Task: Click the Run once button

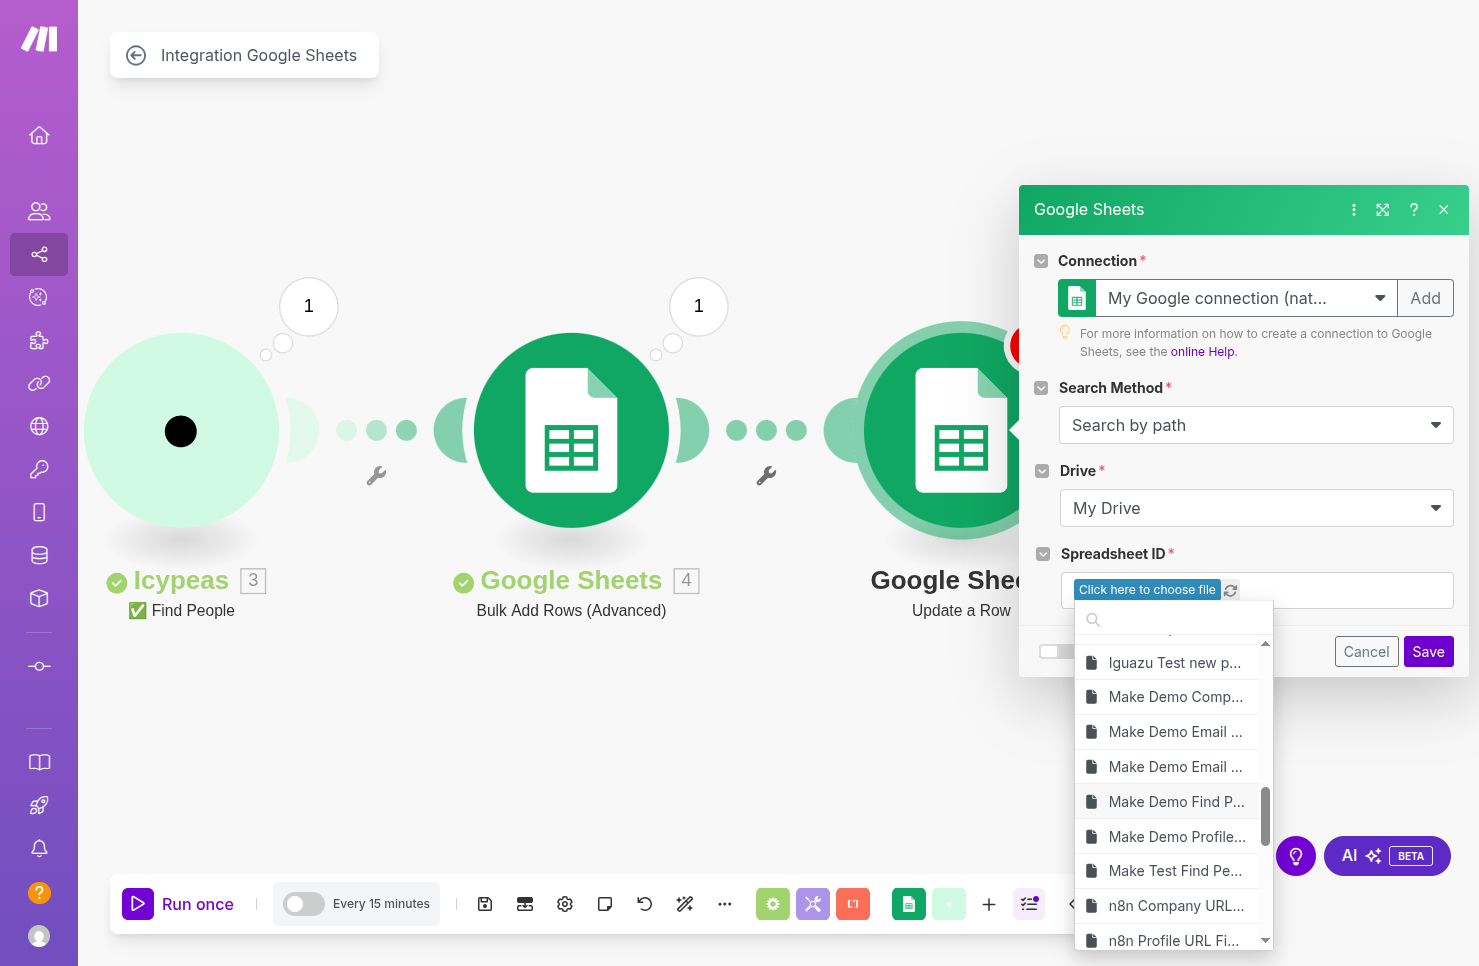Action: tap(178, 904)
